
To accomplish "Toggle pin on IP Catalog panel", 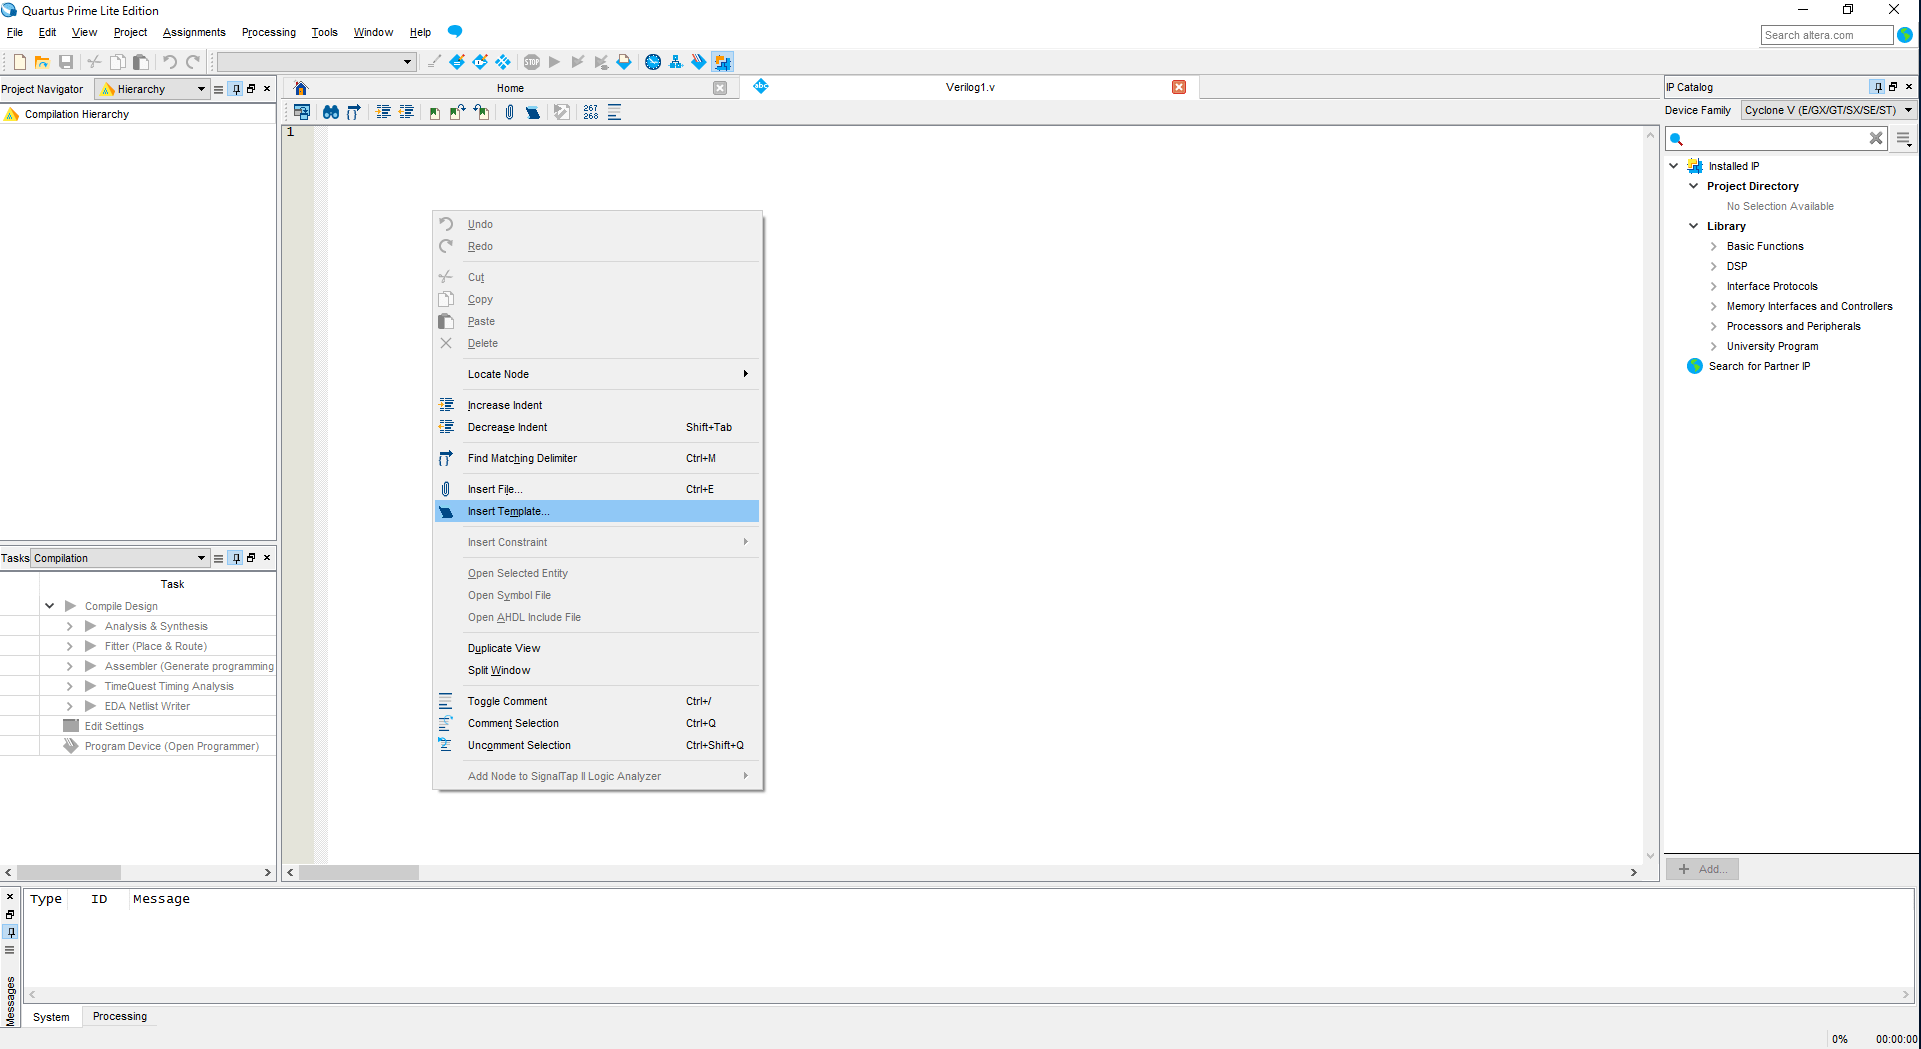I will pos(1877,87).
